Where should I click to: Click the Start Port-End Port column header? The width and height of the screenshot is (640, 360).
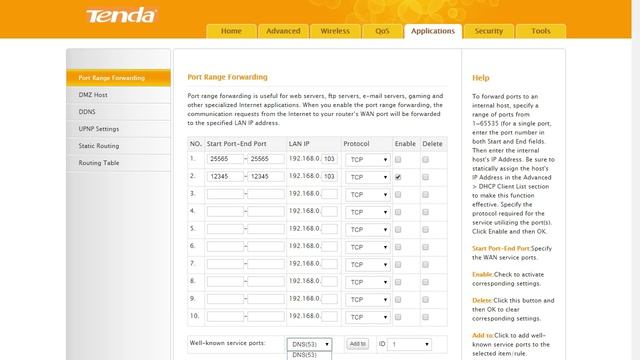pyautogui.click(x=236, y=144)
